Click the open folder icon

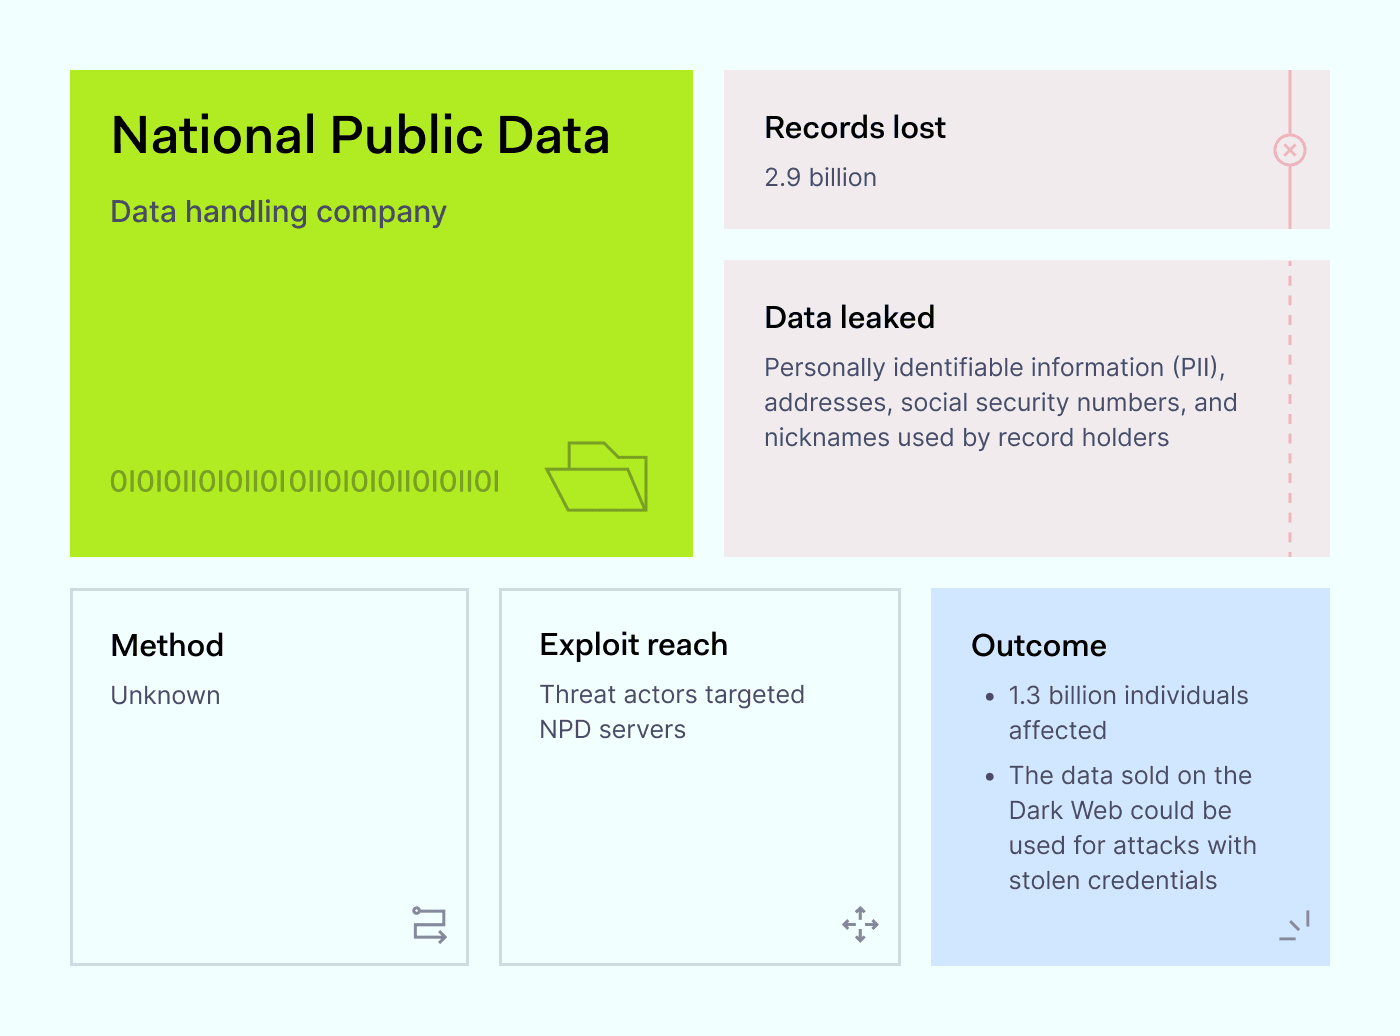point(597,476)
